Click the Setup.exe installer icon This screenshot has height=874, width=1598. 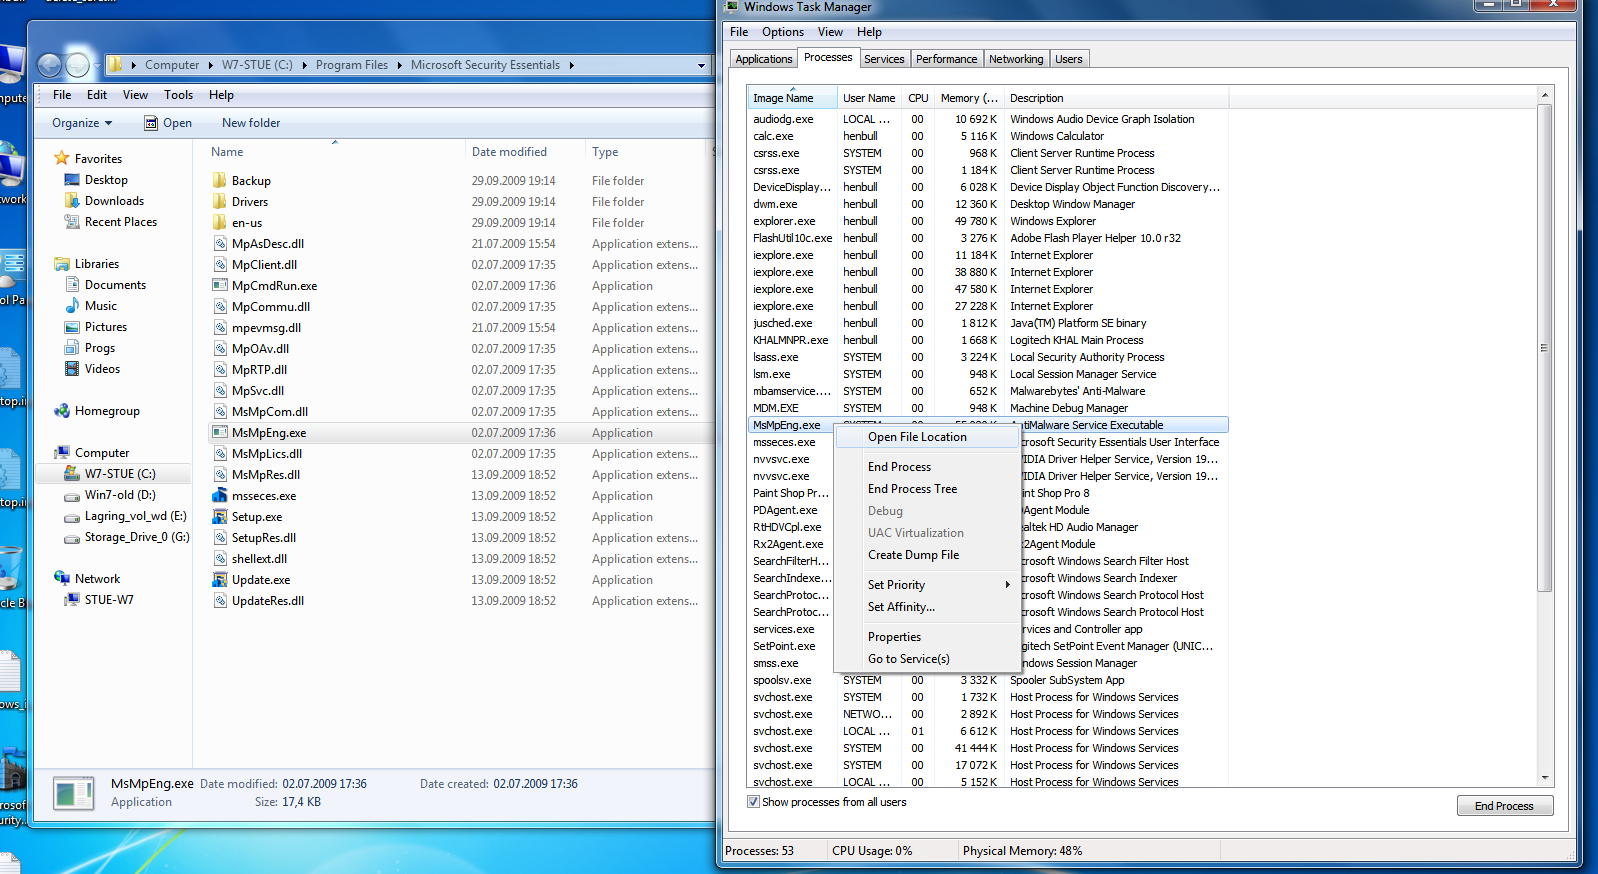220,517
